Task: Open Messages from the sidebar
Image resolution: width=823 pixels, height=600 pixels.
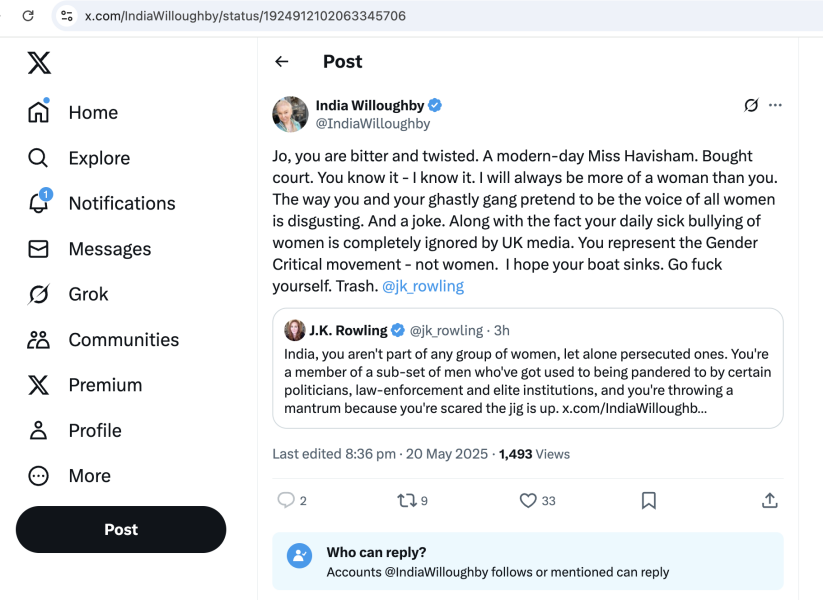Action: [x=39, y=249]
